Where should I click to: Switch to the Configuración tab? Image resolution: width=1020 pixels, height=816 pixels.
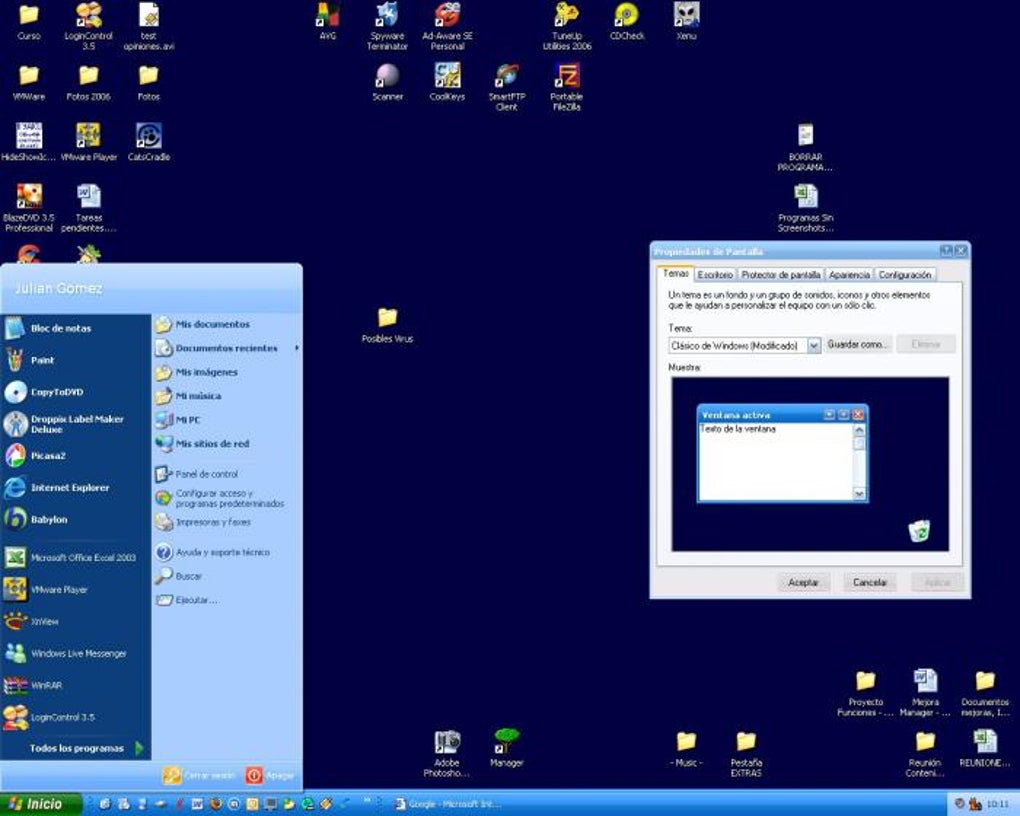click(x=905, y=275)
